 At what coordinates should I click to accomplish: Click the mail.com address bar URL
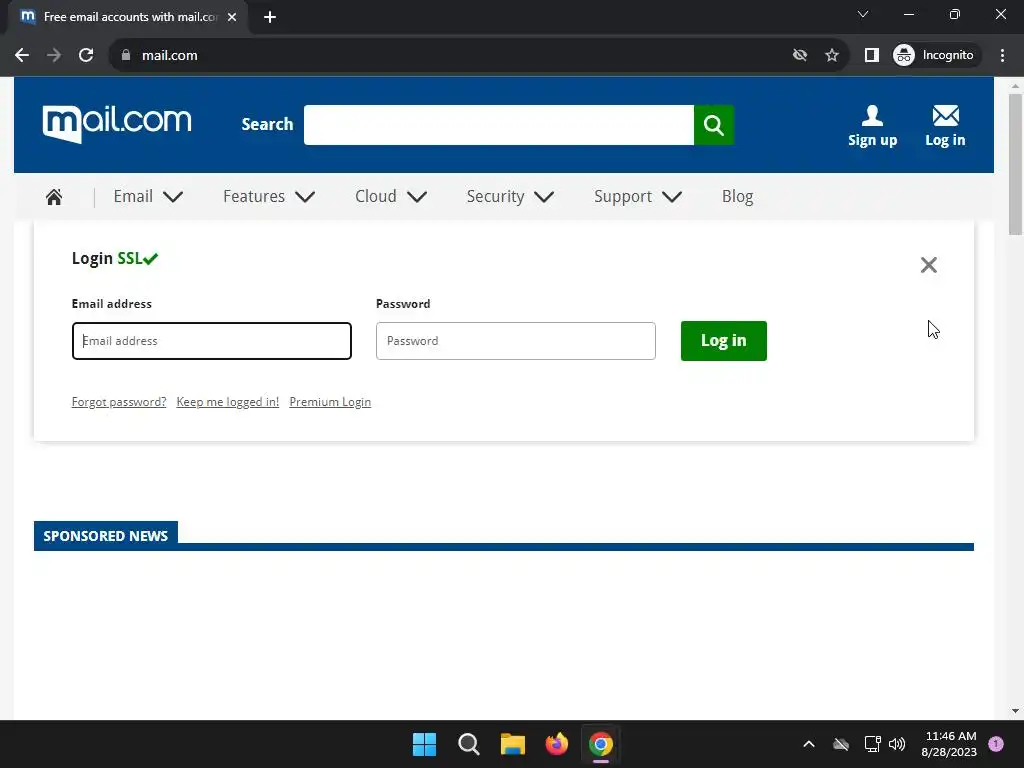170,55
